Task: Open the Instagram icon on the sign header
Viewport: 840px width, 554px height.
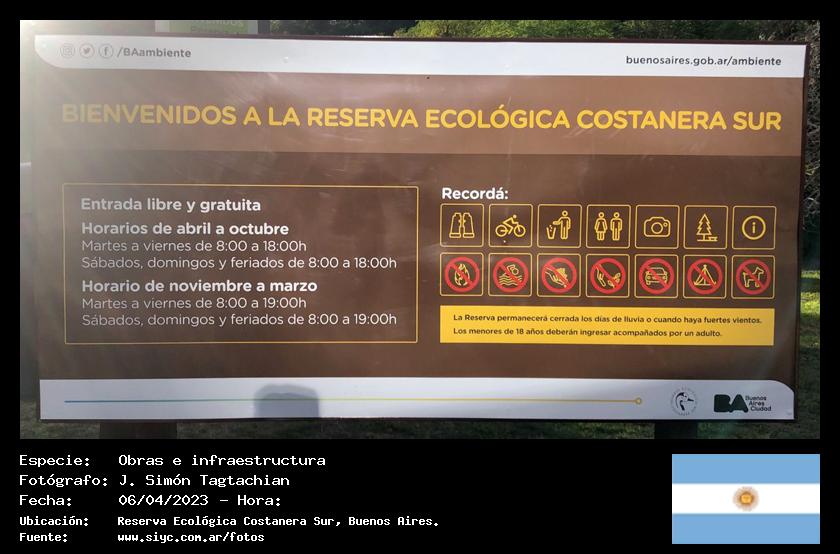Action: [x=67, y=51]
